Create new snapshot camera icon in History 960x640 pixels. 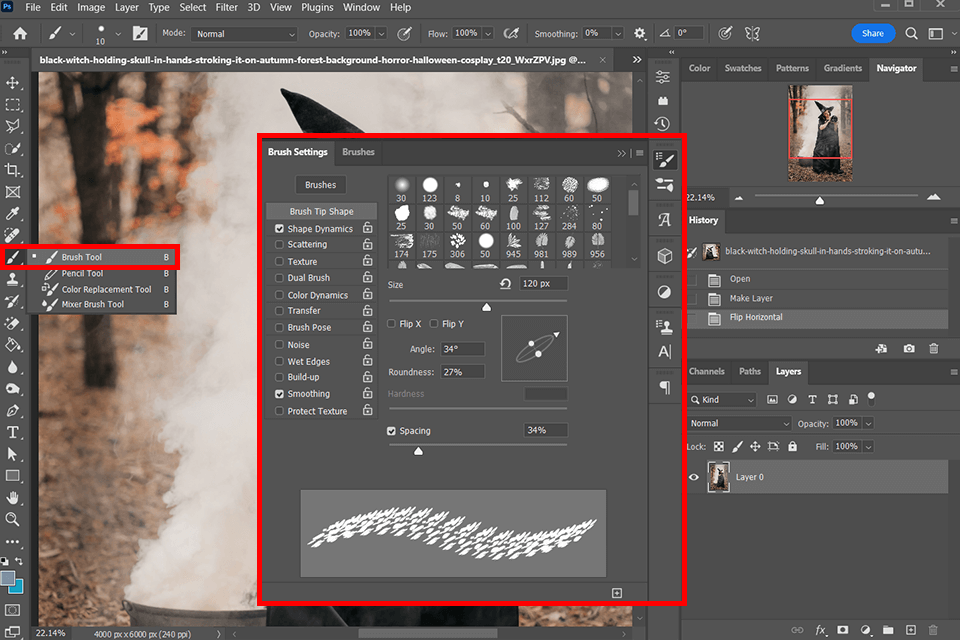coord(909,348)
